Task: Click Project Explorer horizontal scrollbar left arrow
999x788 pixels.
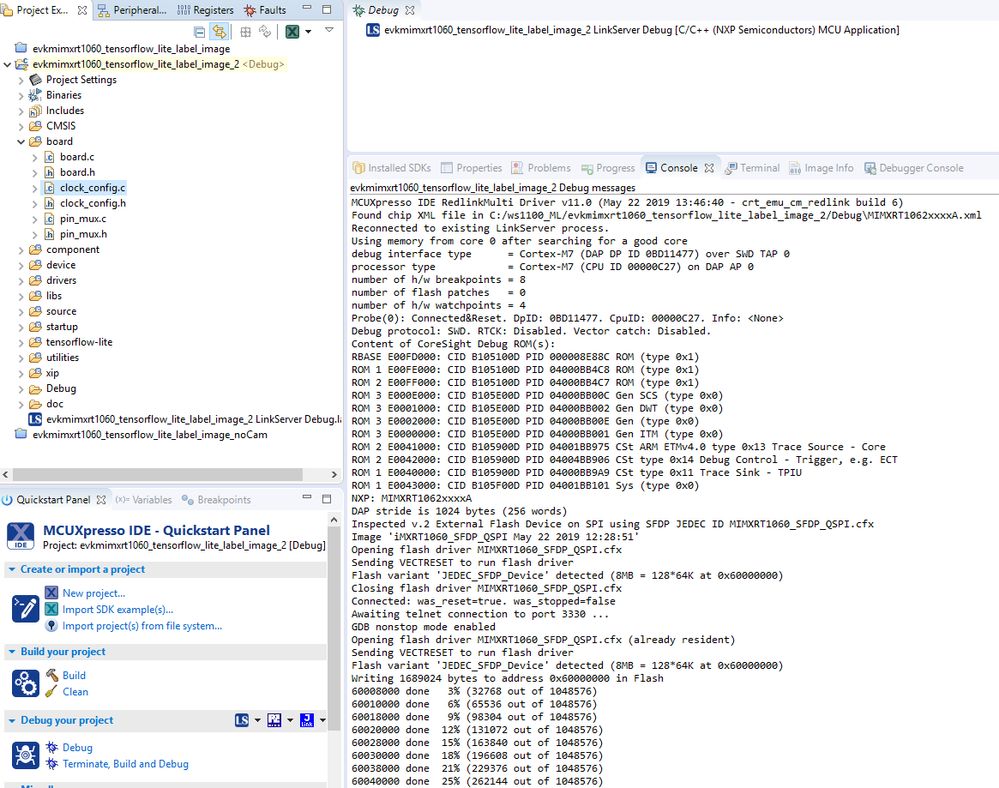Action: coord(6,475)
